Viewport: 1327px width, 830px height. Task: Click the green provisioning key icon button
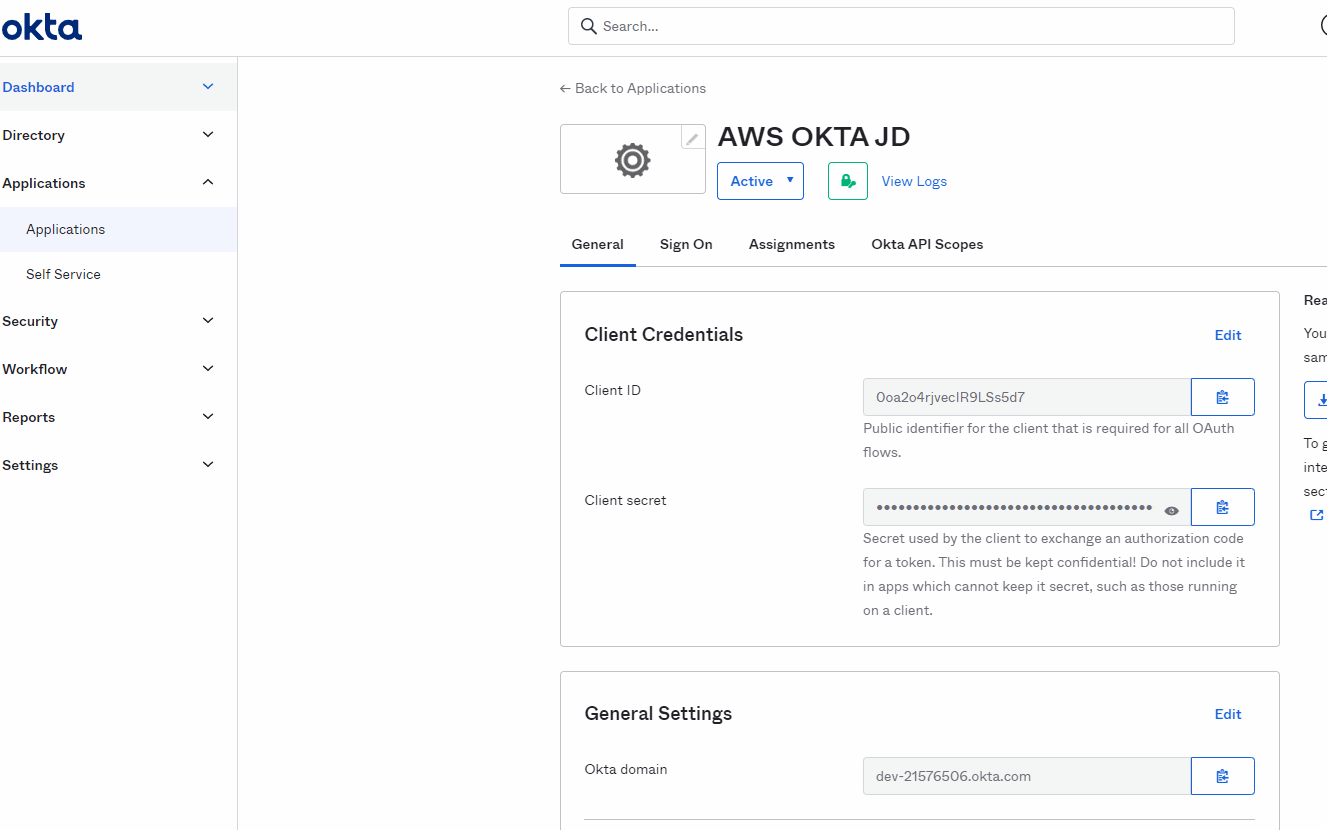[848, 181]
